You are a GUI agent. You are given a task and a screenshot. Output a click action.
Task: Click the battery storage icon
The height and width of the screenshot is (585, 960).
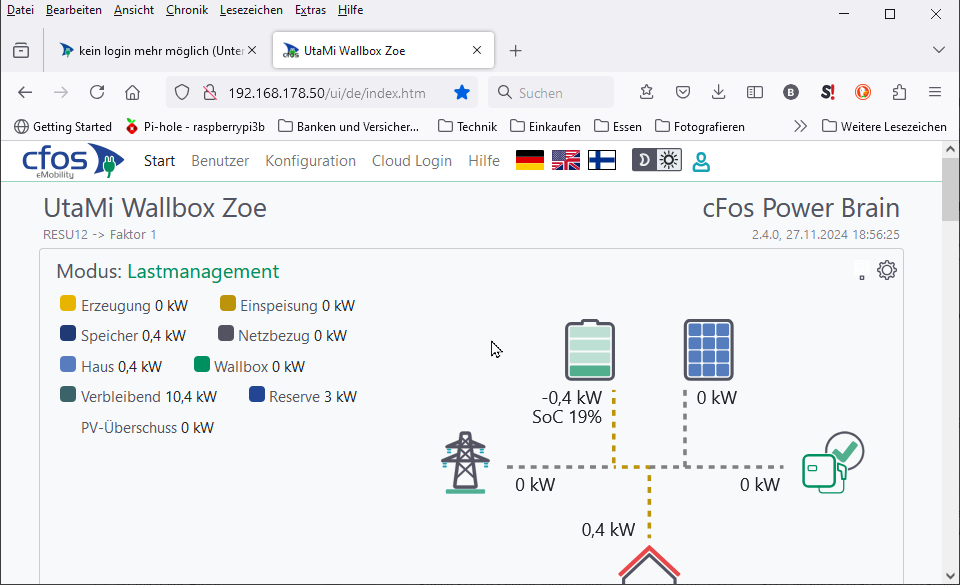[x=590, y=350]
